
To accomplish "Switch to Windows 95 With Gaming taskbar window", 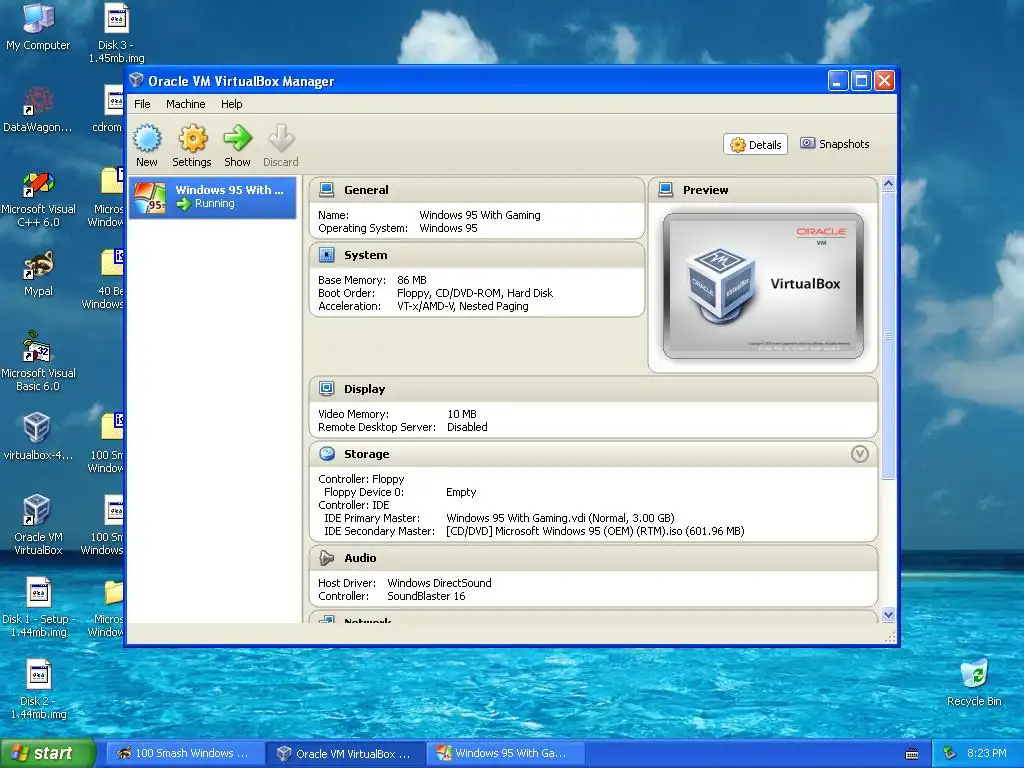I will (507, 753).
